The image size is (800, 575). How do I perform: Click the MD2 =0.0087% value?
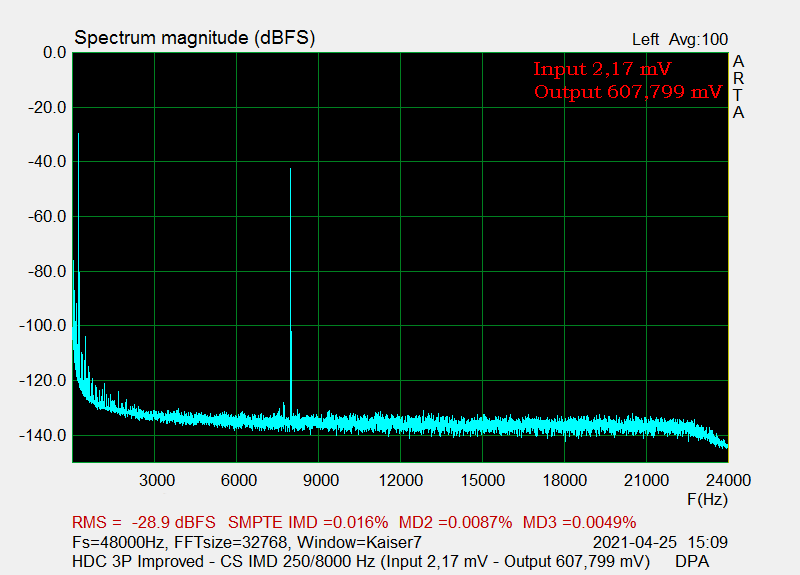[x=455, y=522]
